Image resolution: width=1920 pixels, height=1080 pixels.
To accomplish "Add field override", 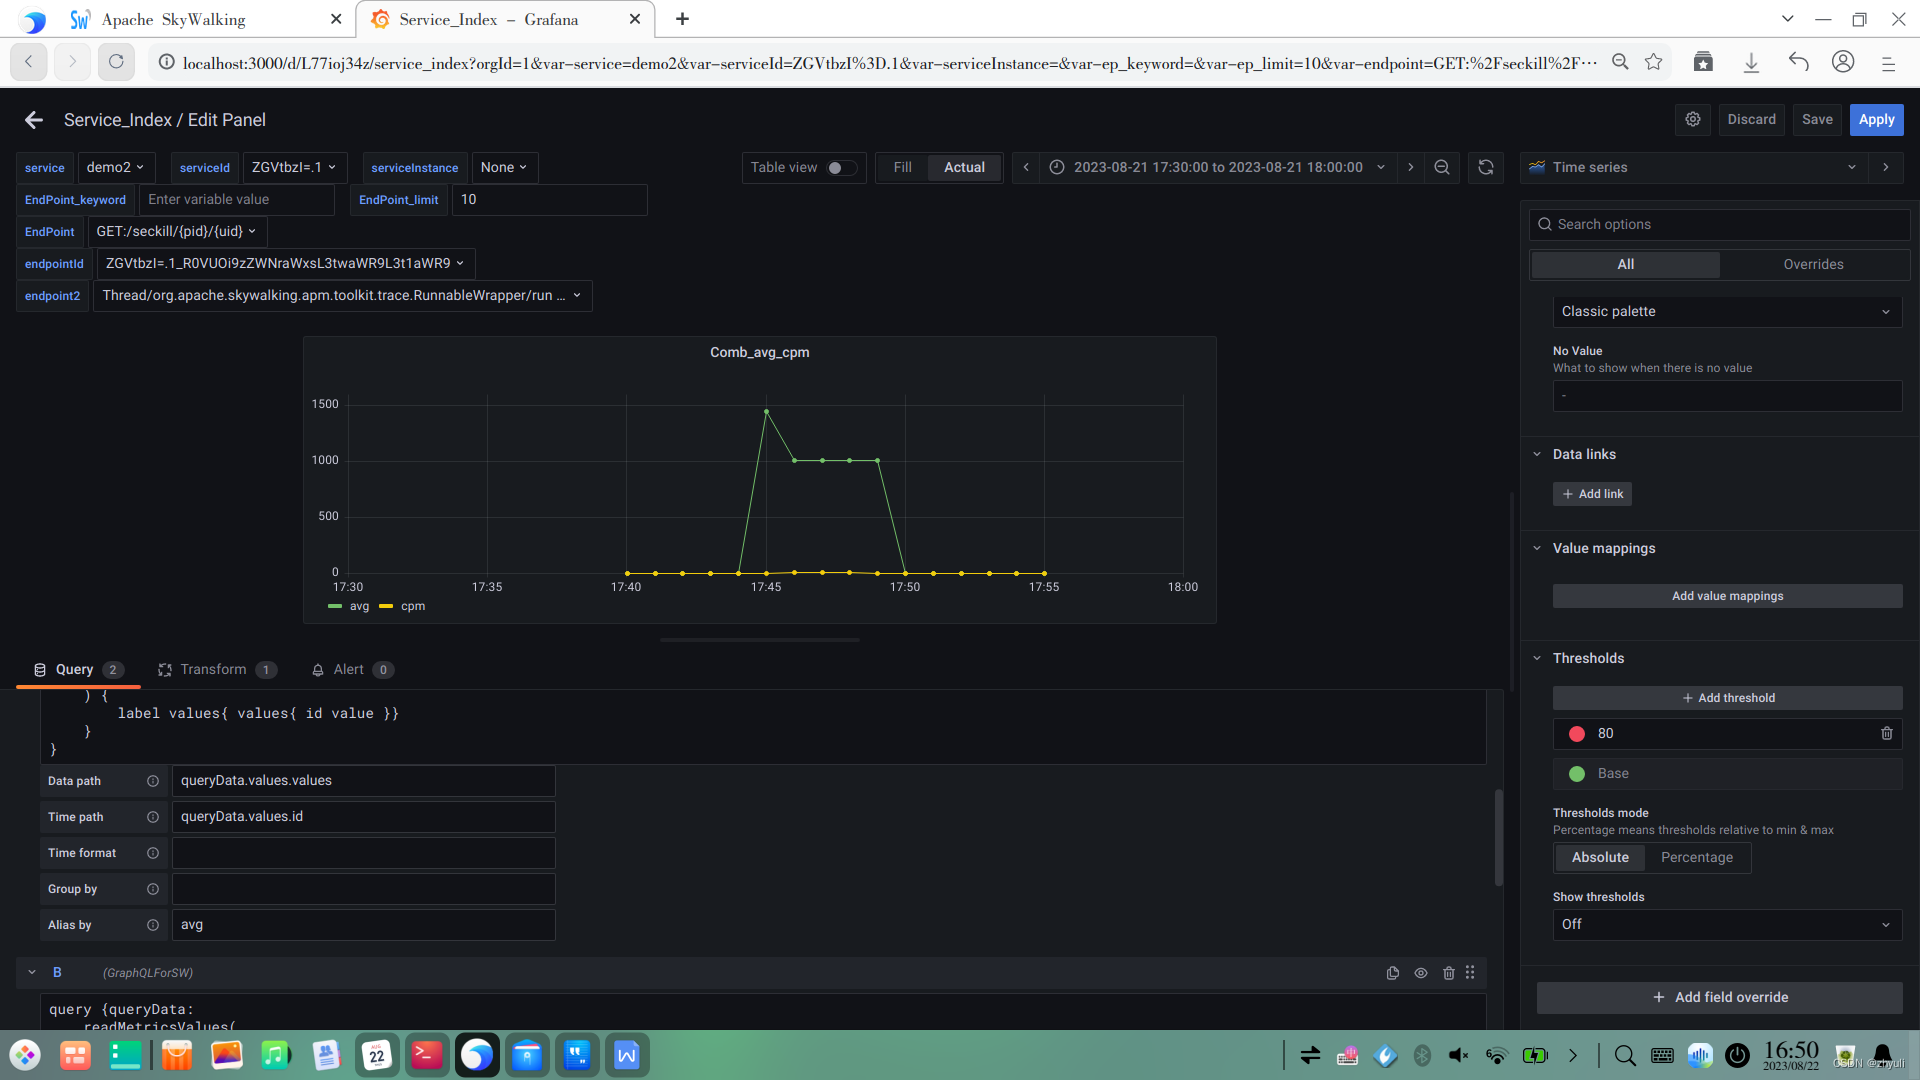I will click(1719, 998).
